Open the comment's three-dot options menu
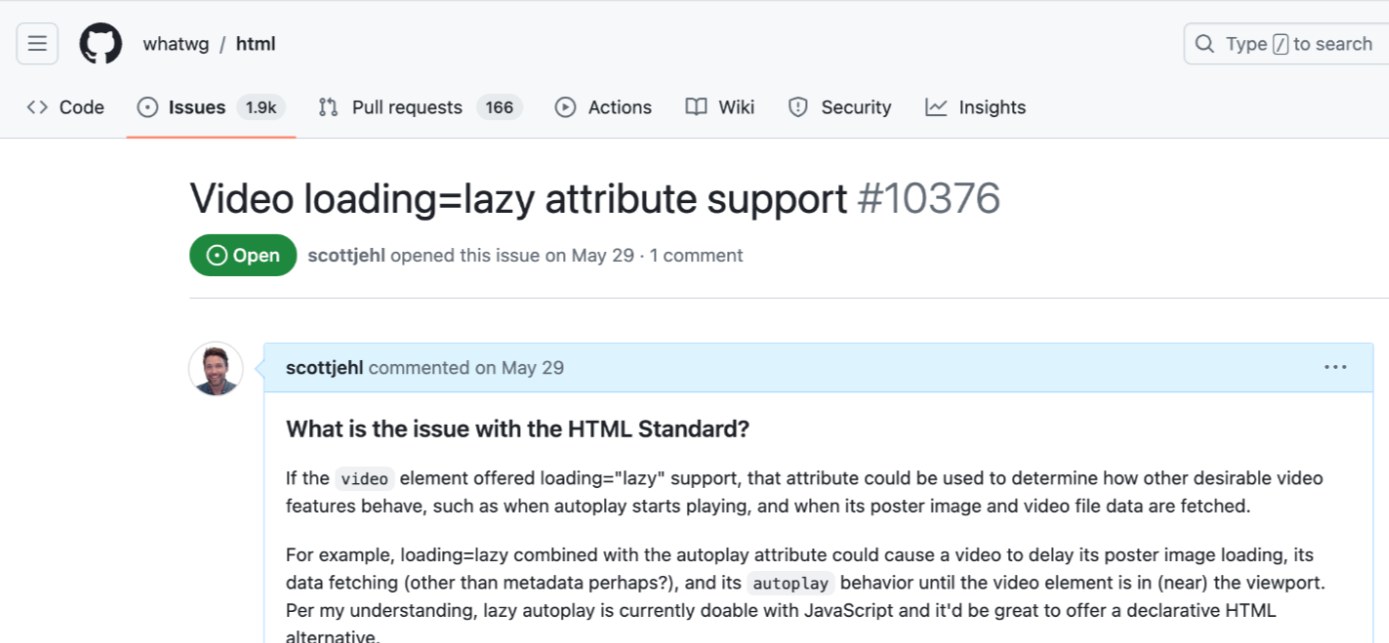 1335,367
